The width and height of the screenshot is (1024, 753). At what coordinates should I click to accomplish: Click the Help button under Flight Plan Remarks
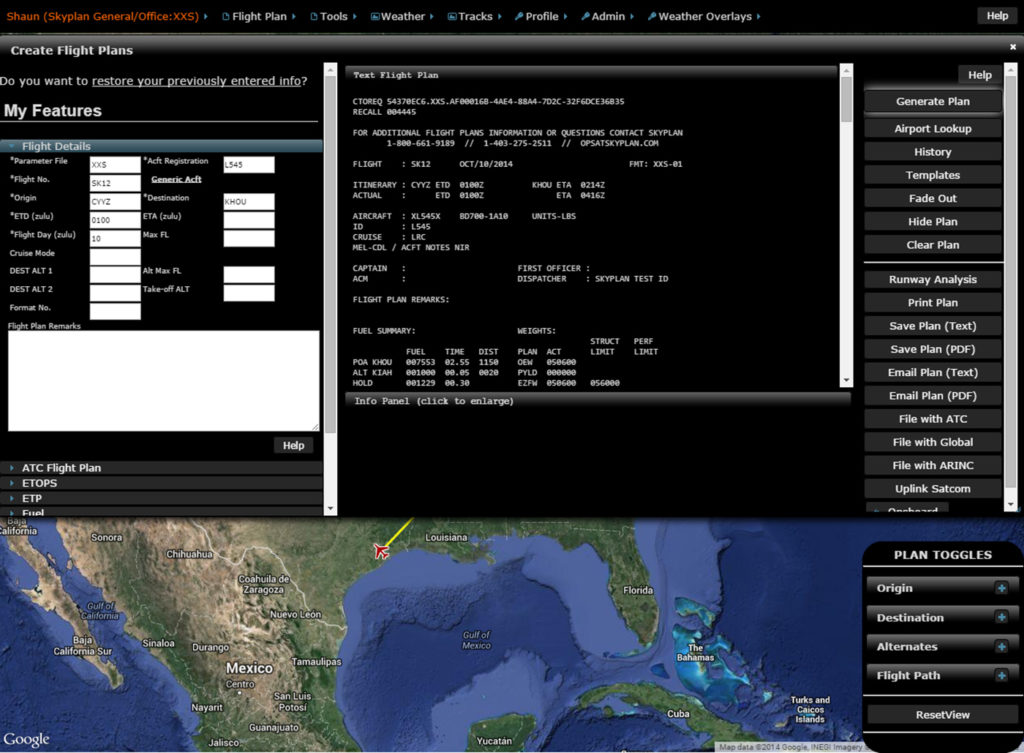pyautogui.click(x=293, y=445)
